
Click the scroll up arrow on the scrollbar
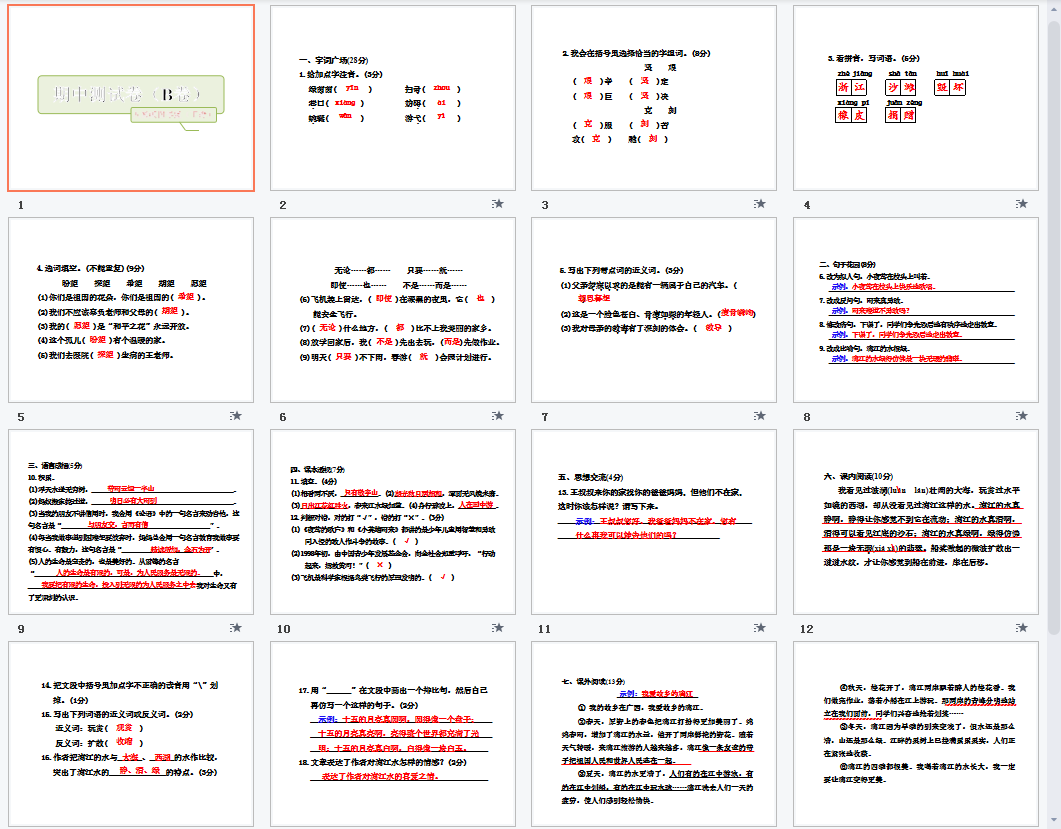(x=1052, y=8)
